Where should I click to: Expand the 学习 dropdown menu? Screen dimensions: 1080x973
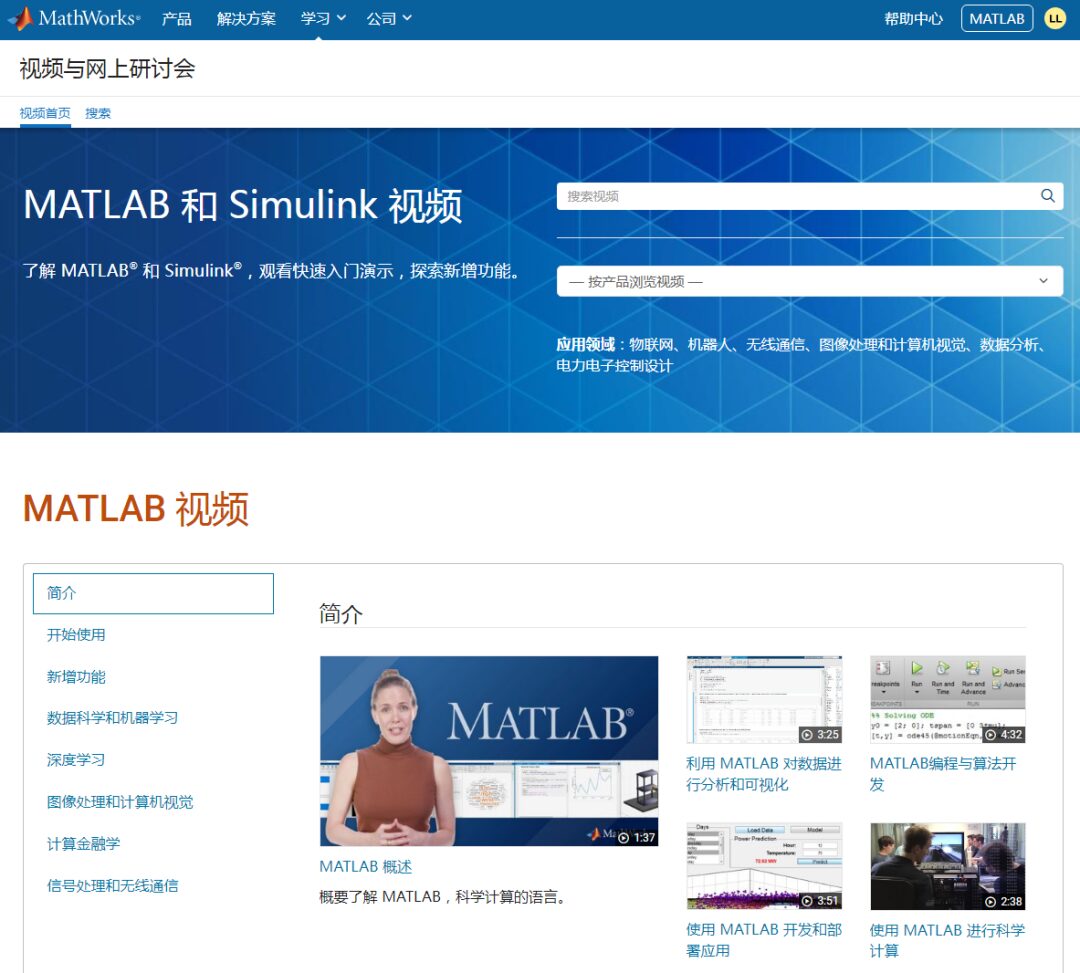click(322, 19)
